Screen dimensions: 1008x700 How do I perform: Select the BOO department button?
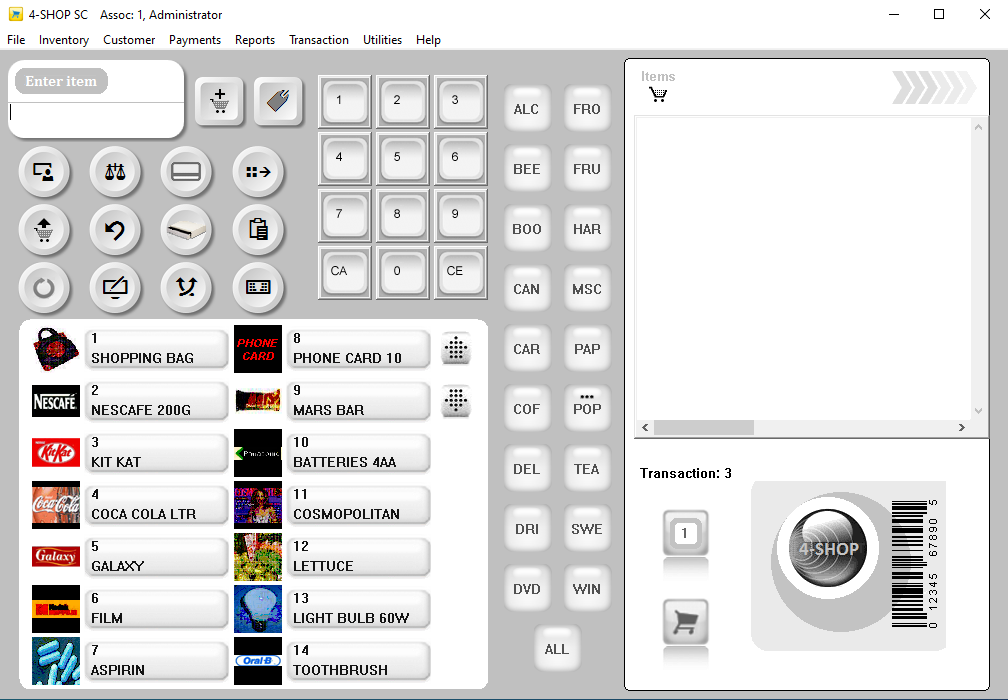(x=526, y=229)
